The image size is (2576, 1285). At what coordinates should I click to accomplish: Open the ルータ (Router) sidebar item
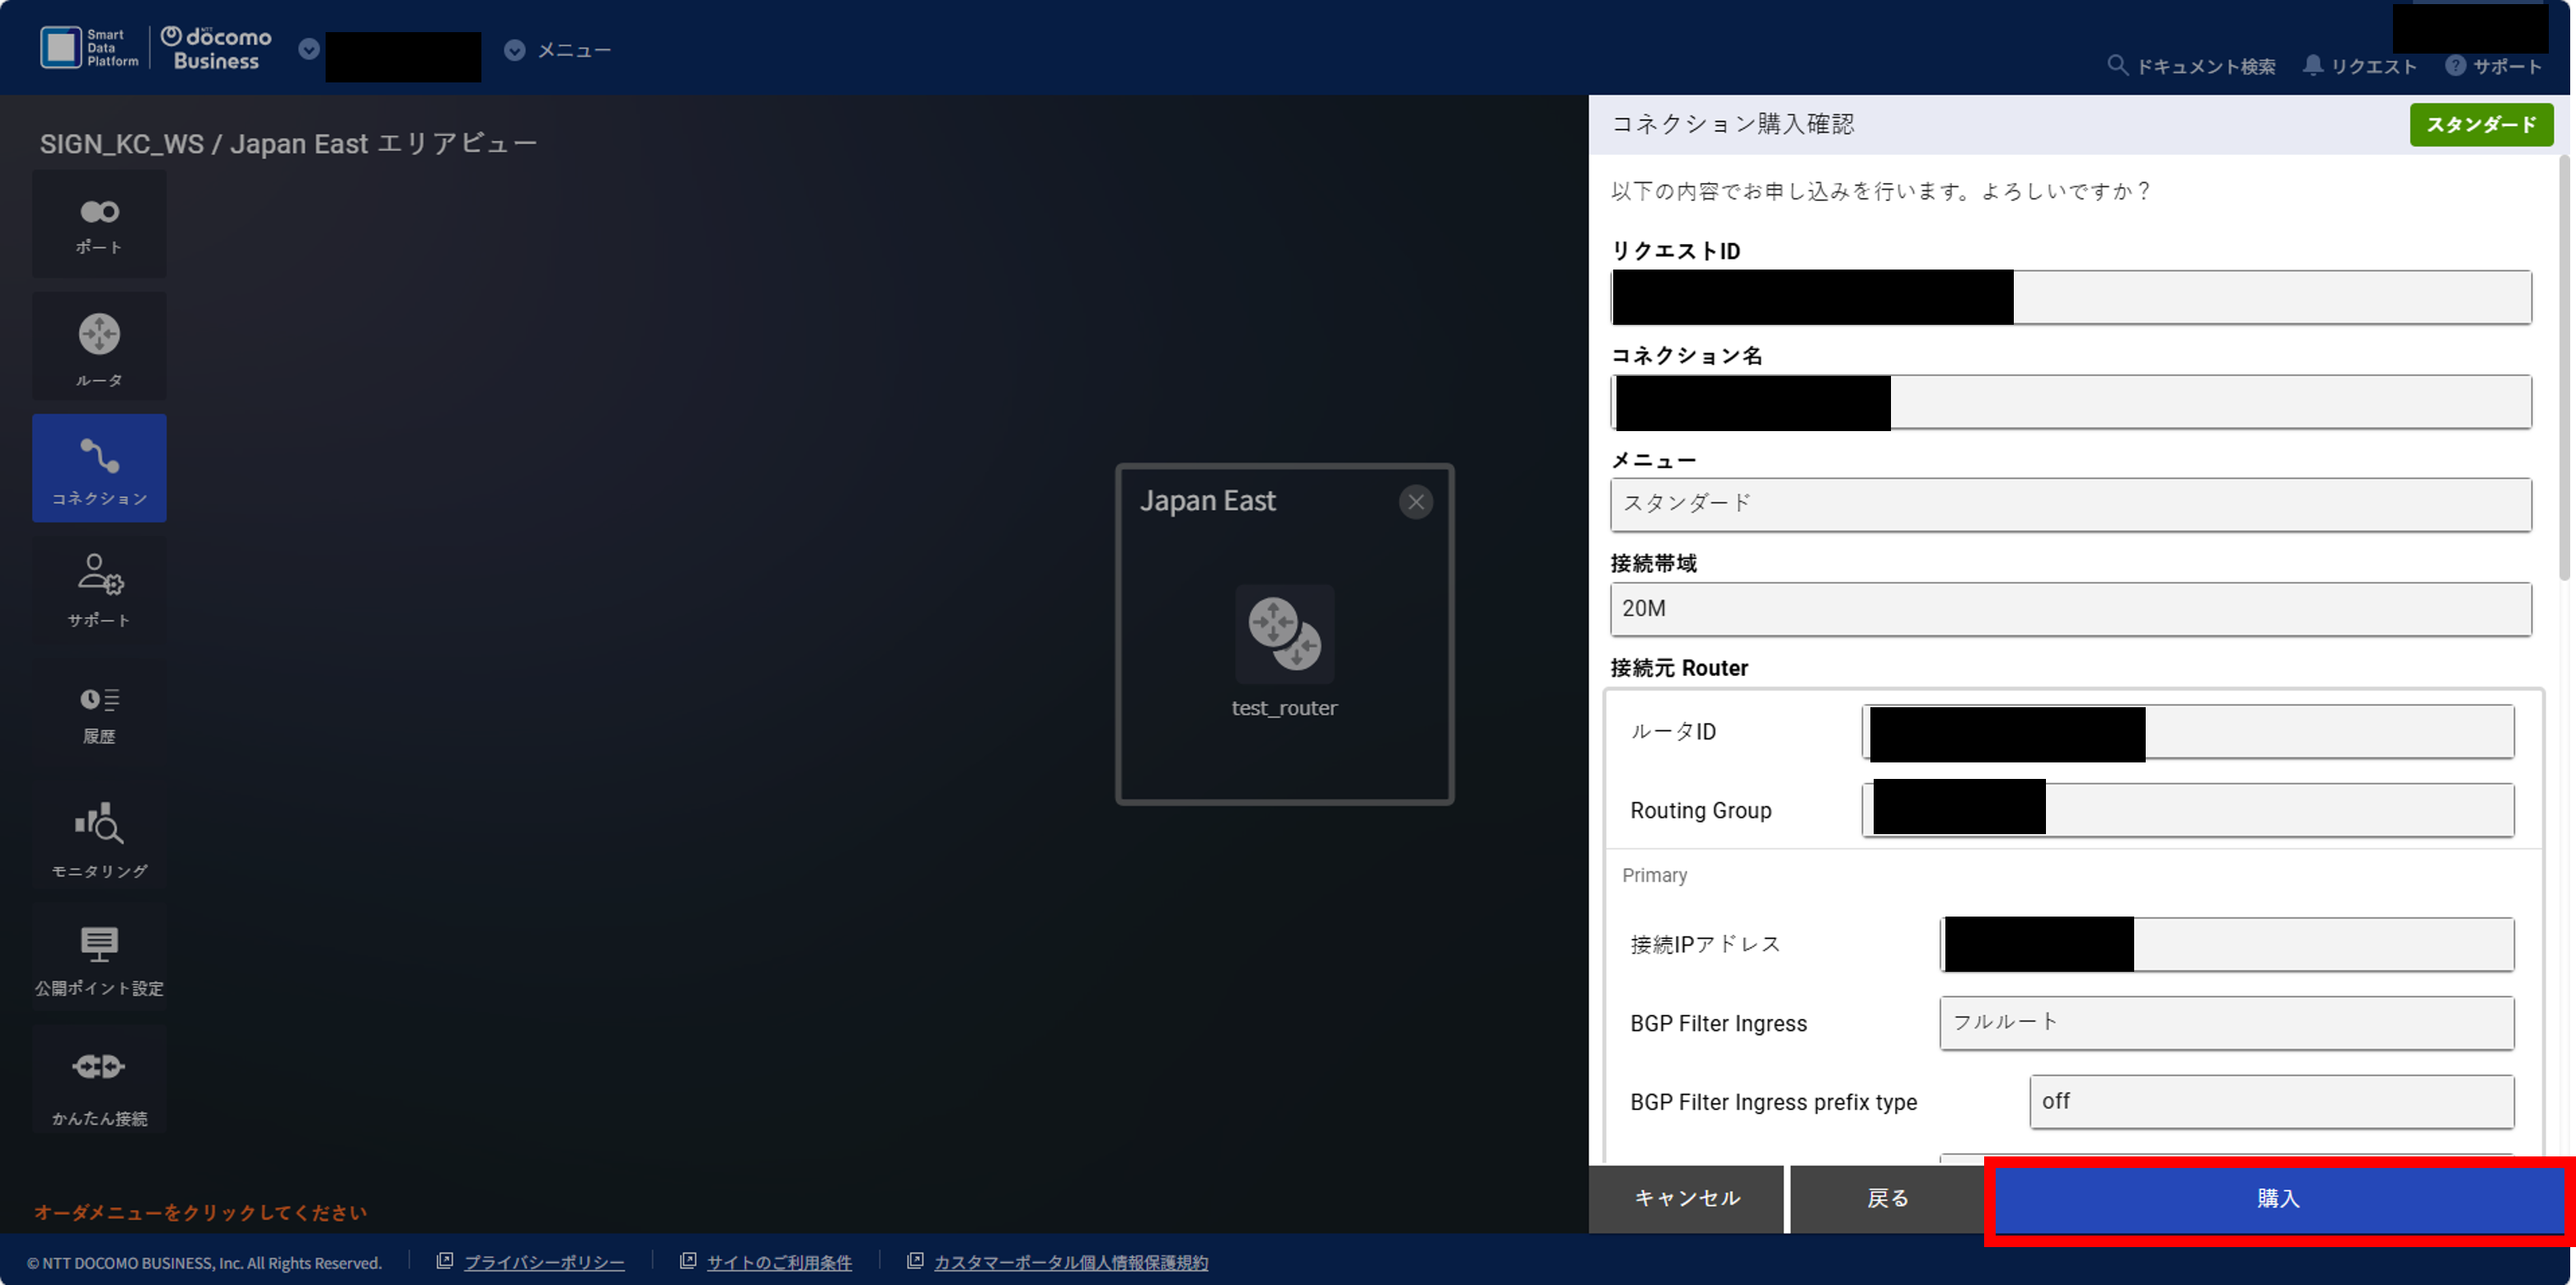[99, 346]
